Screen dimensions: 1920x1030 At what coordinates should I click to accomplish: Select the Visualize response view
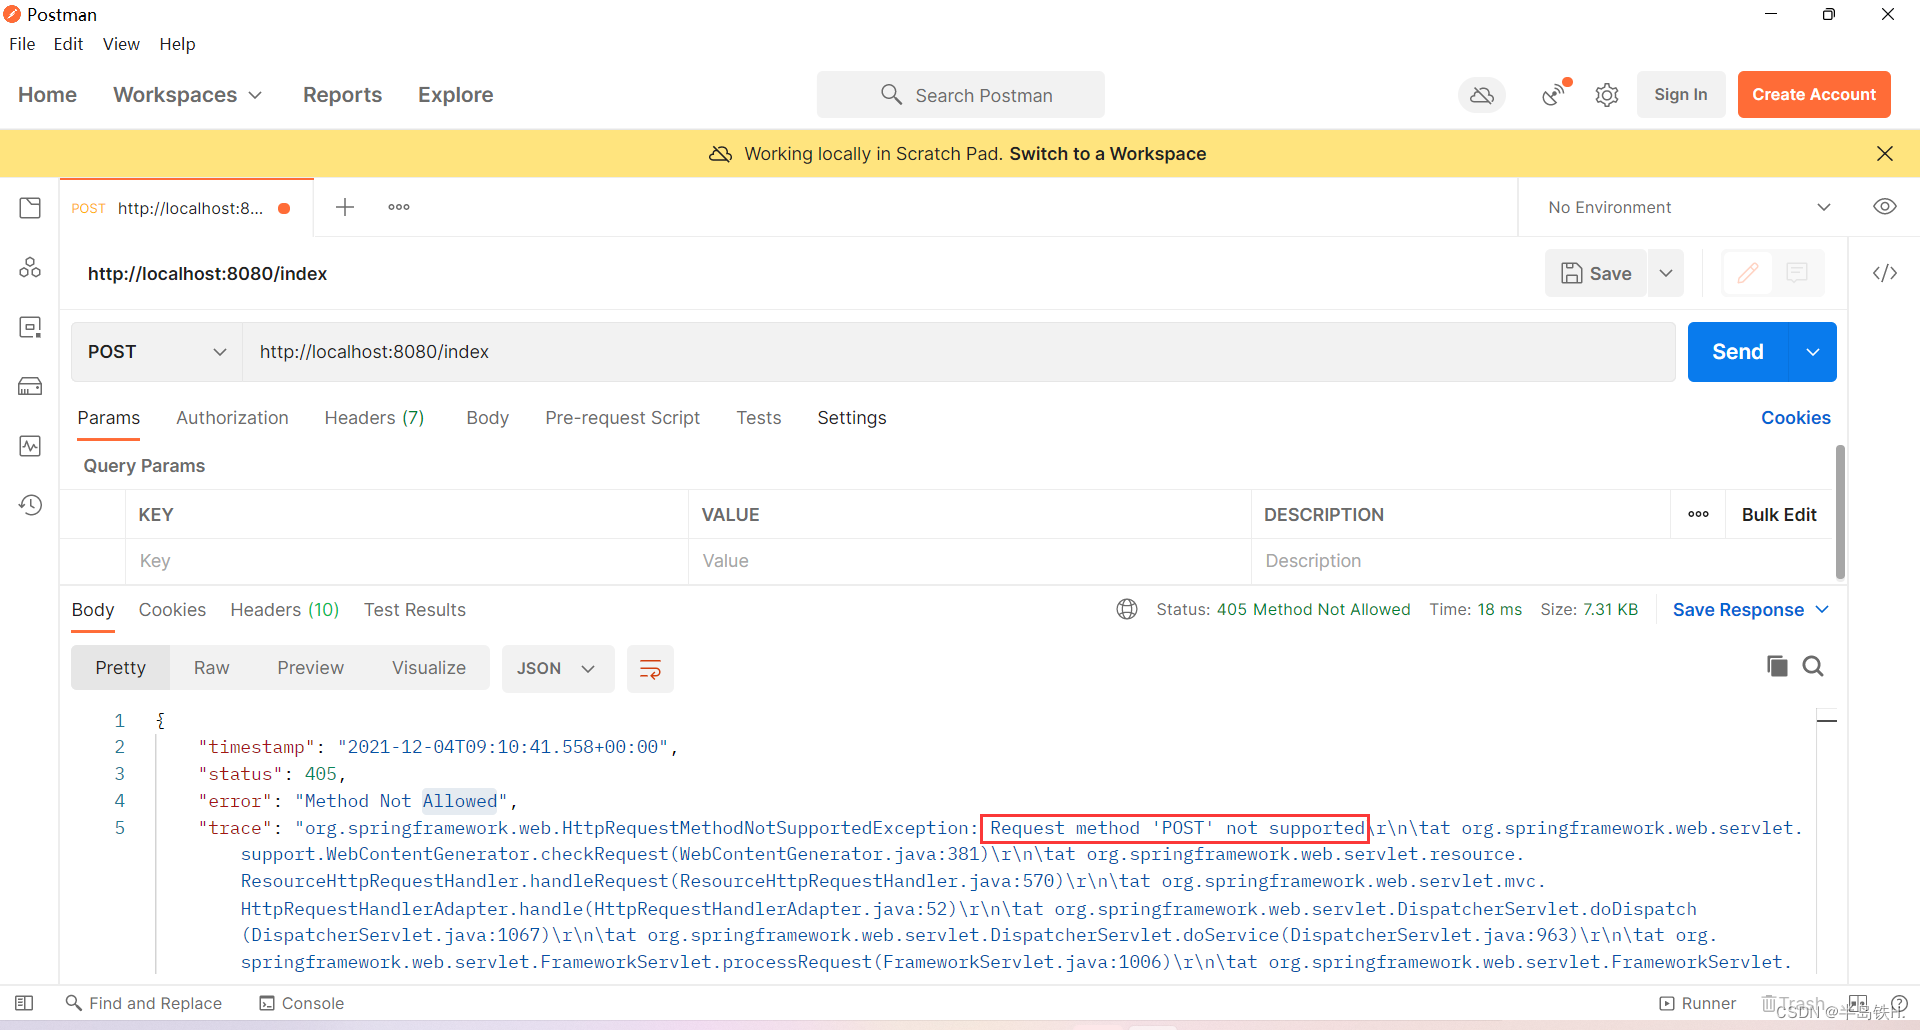[428, 668]
